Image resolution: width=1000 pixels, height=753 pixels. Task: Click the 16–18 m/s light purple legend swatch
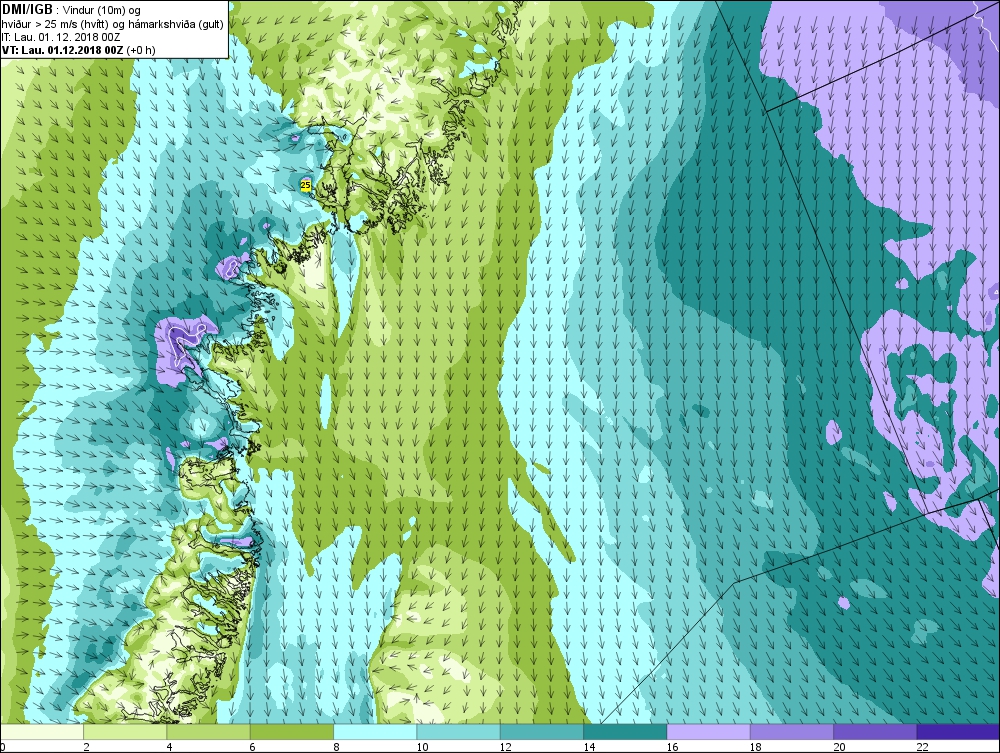tap(708, 731)
